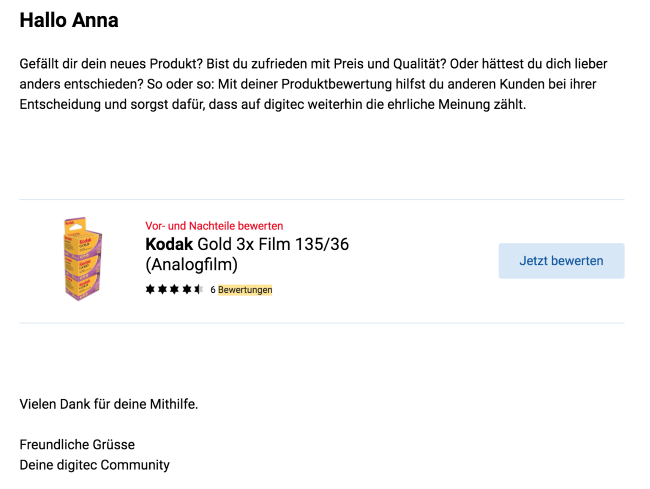Click the 'Hallo Anna' greeting heading
650x489 pixels.
68,20
